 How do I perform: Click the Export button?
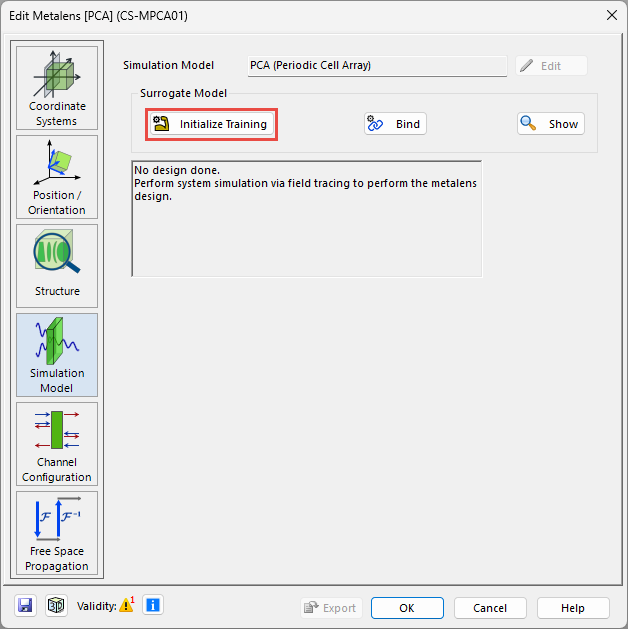tap(330, 608)
